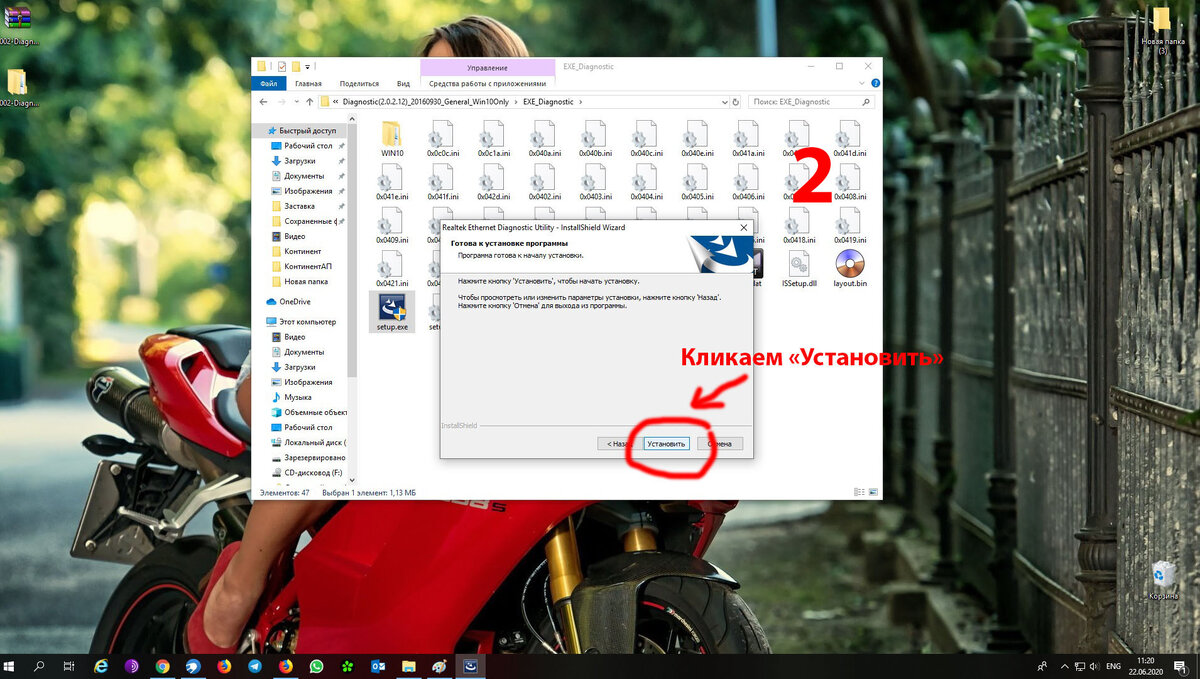
Task: Open WhatsApp from the taskbar
Action: 317,667
